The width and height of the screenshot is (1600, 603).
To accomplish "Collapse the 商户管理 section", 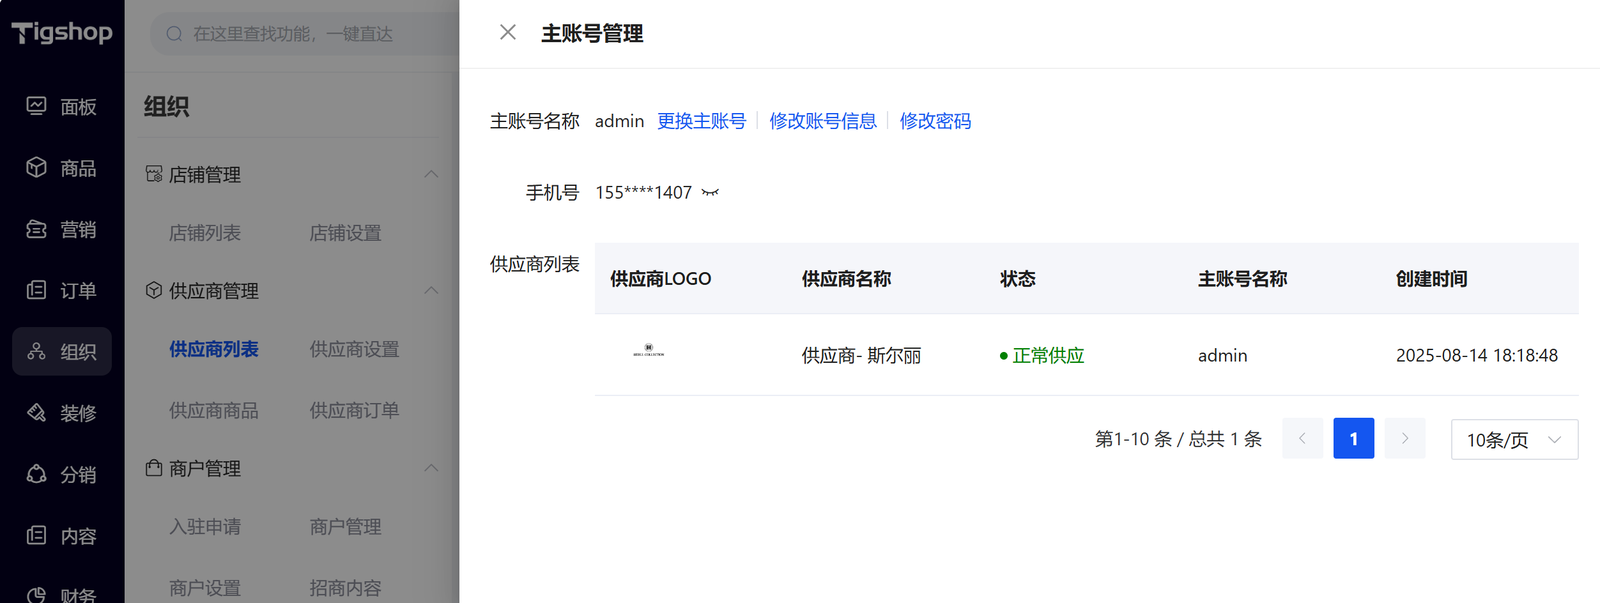I will click(x=431, y=468).
